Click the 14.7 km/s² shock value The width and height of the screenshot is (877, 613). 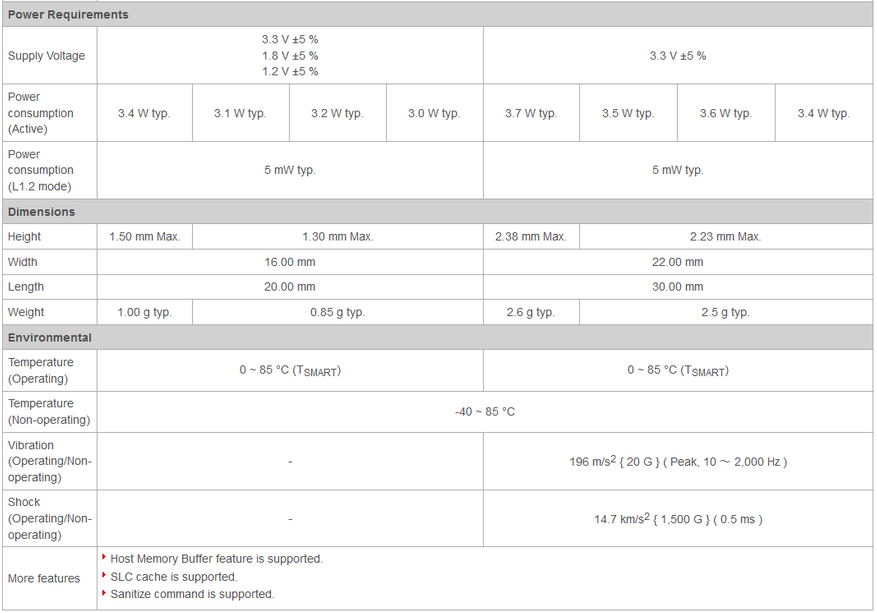click(678, 519)
